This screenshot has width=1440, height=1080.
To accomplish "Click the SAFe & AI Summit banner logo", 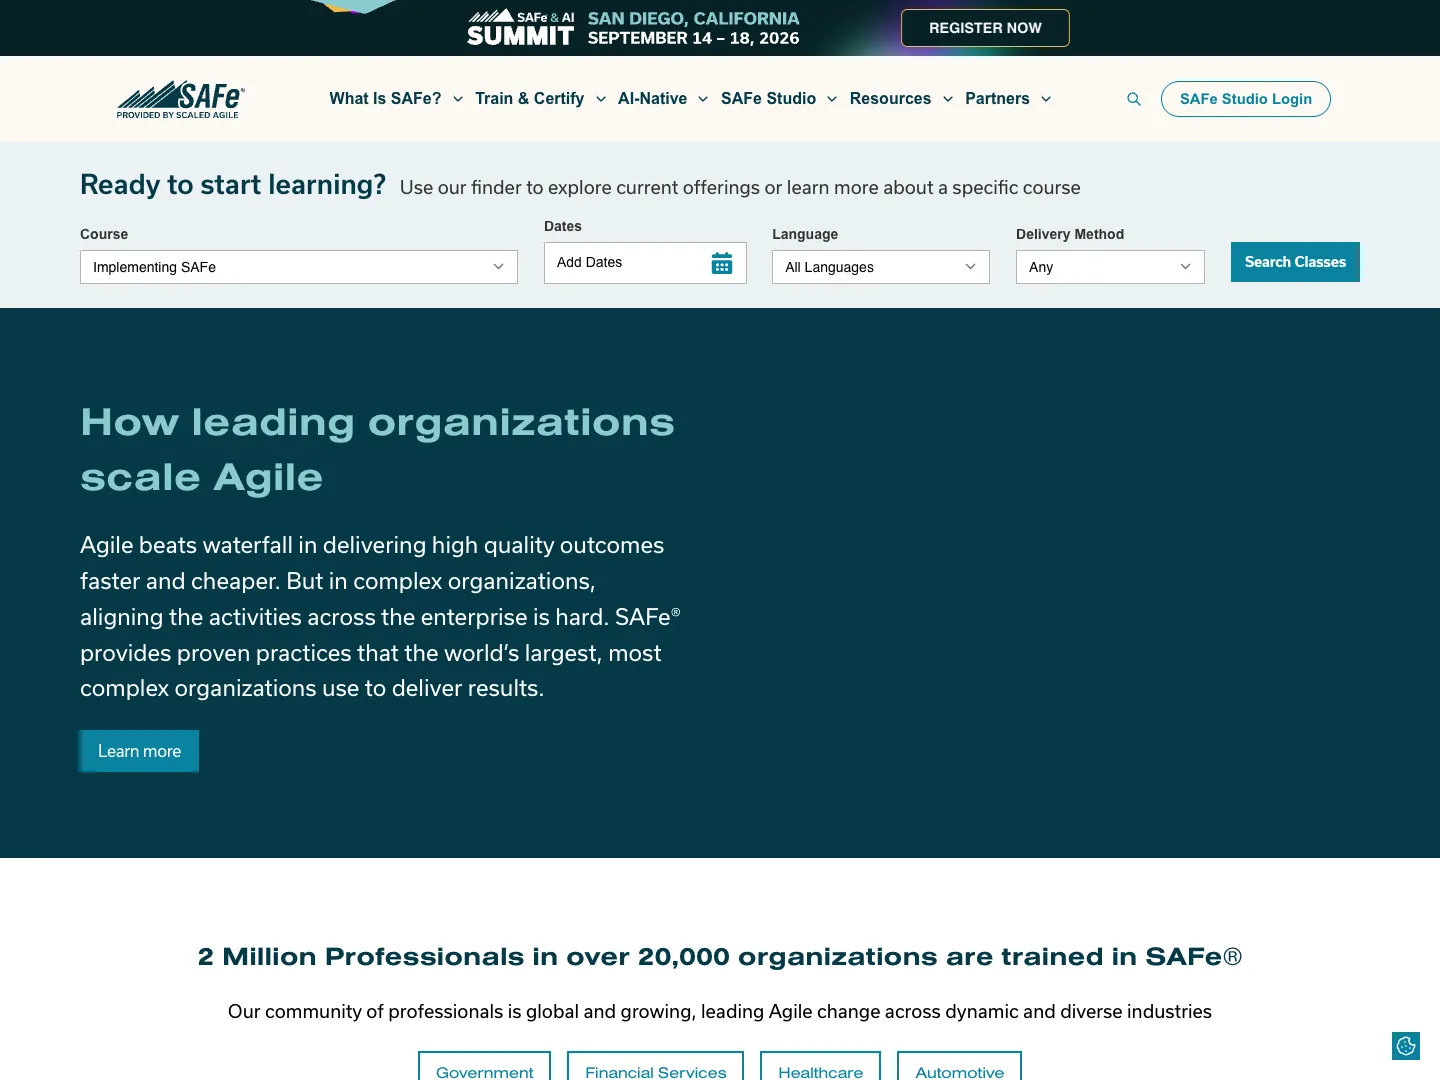I will [x=520, y=28].
